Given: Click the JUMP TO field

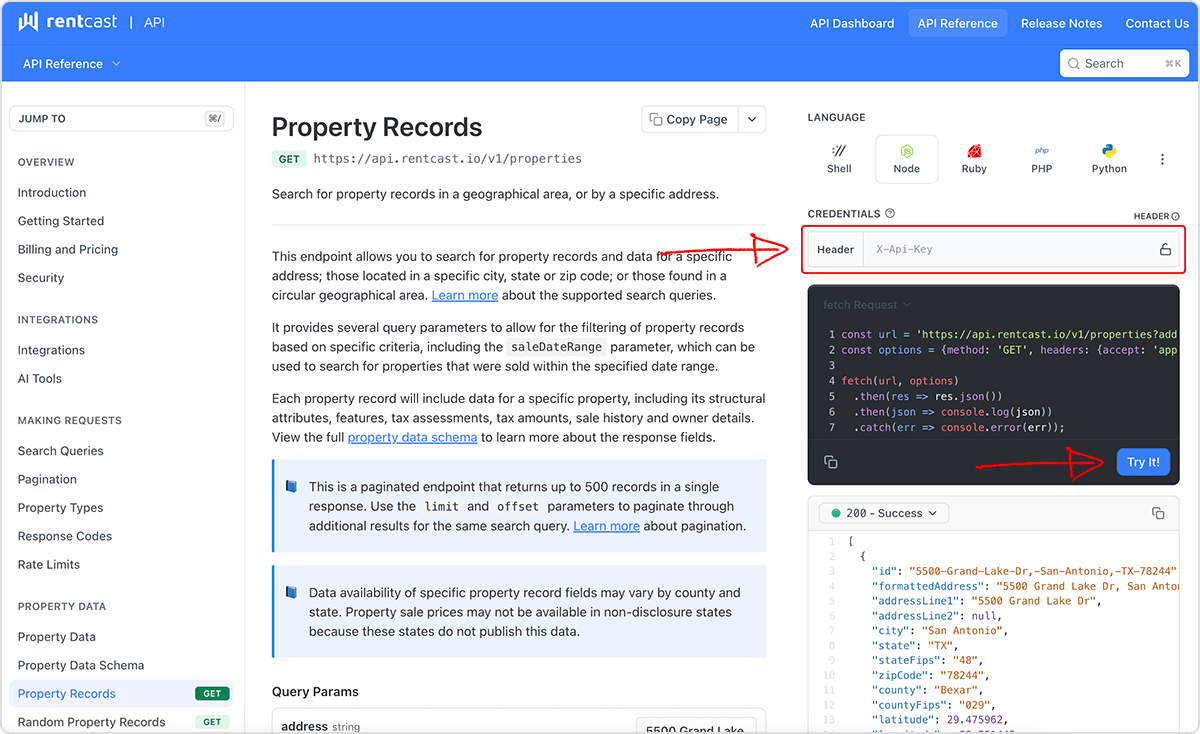Looking at the screenshot, I should [x=121, y=118].
